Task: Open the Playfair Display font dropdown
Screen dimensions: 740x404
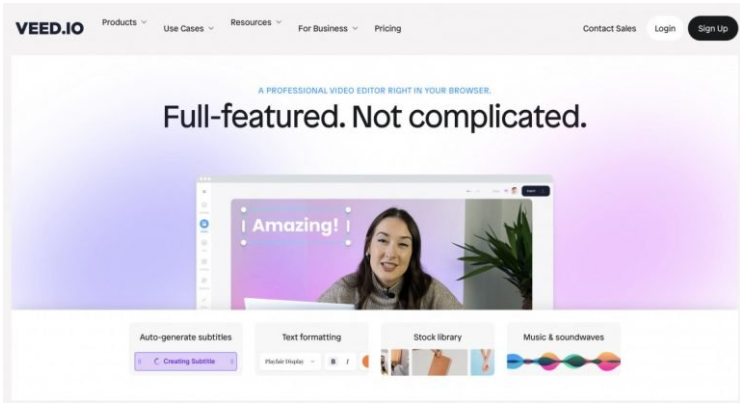Action: [290, 362]
